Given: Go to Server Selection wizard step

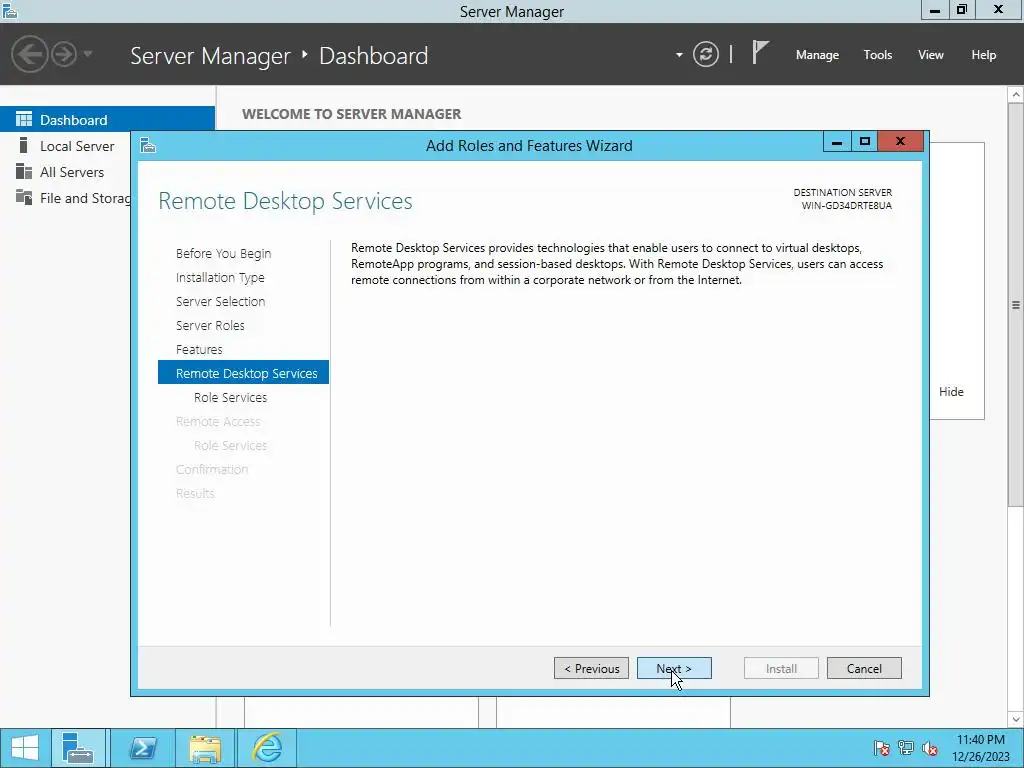Looking at the screenshot, I should click(220, 301).
